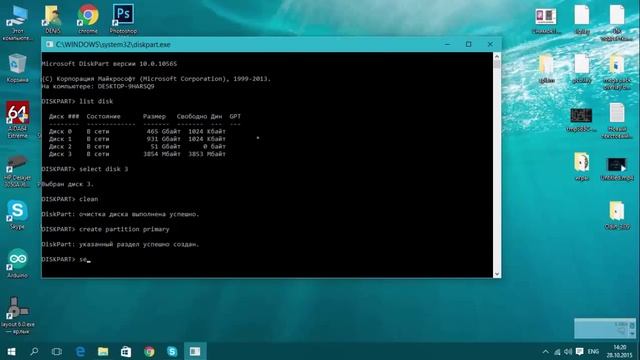This screenshot has height=360, width=640.
Task: Open the taskbar search magnifier
Action: pos(34,351)
